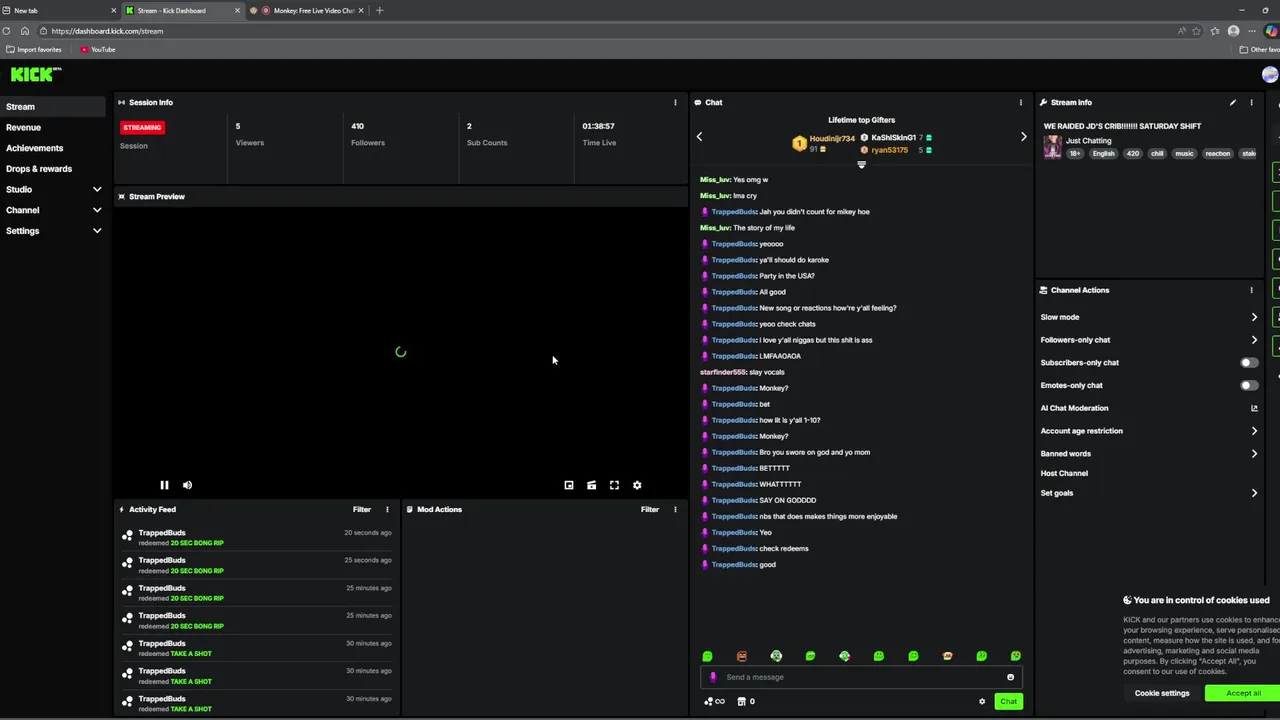This screenshot has height=720, width=1280.
Task: Open Chat panel three-dot menu
Action: [1021, 102]
